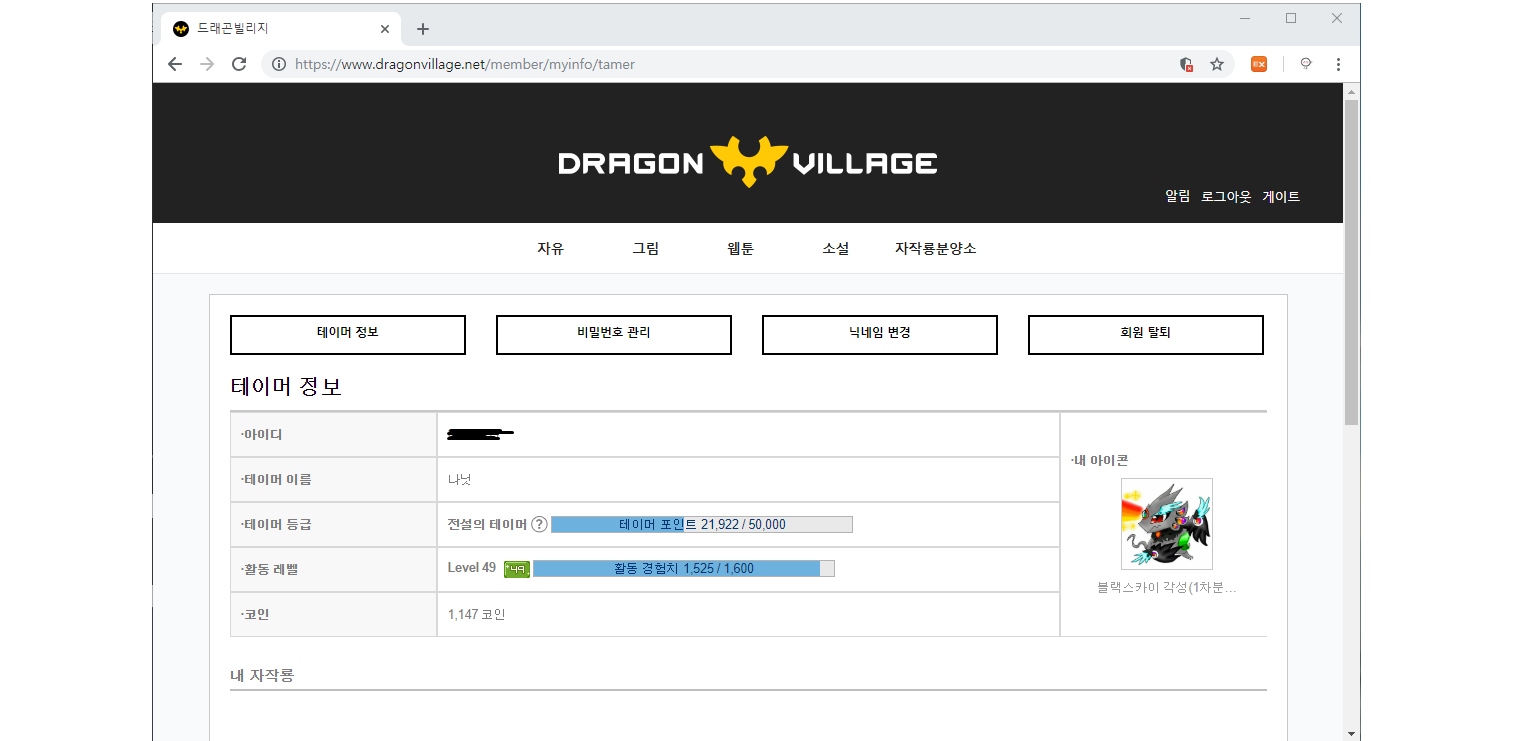Click the 로그아웃 link
Image resolution: width=1536 pixels, height=741 pixels.
[x=1226, y=197]
